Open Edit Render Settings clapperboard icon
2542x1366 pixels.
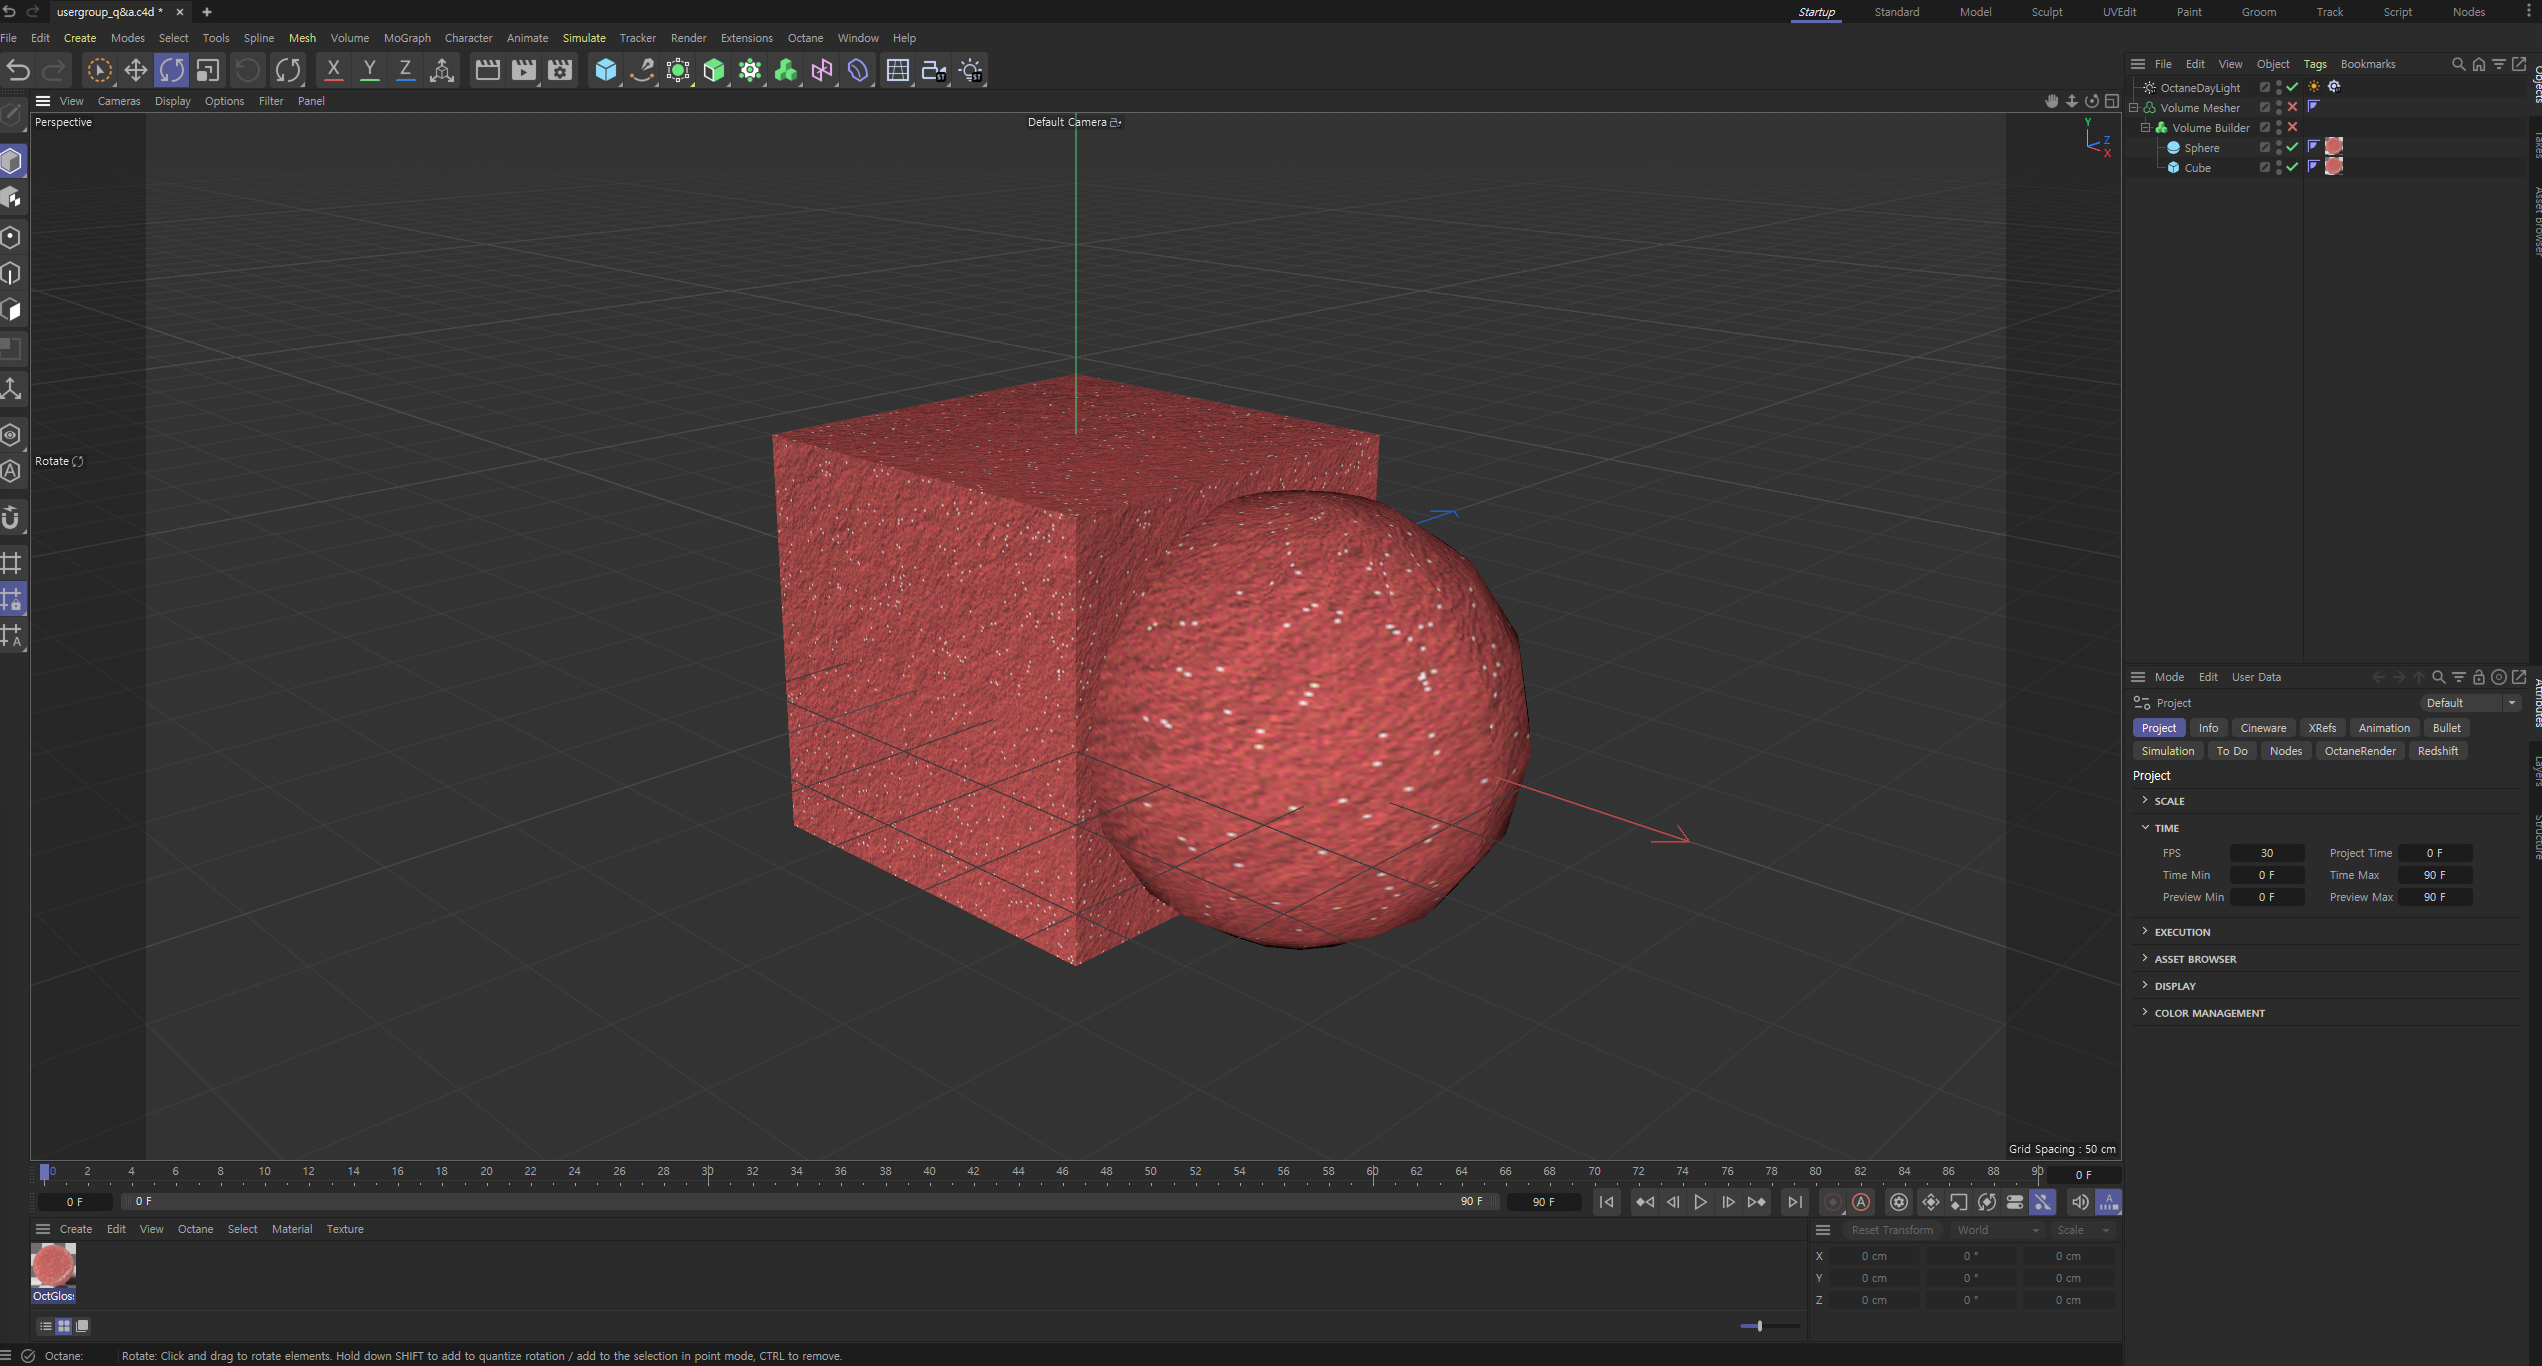click(x=560, y=70)
